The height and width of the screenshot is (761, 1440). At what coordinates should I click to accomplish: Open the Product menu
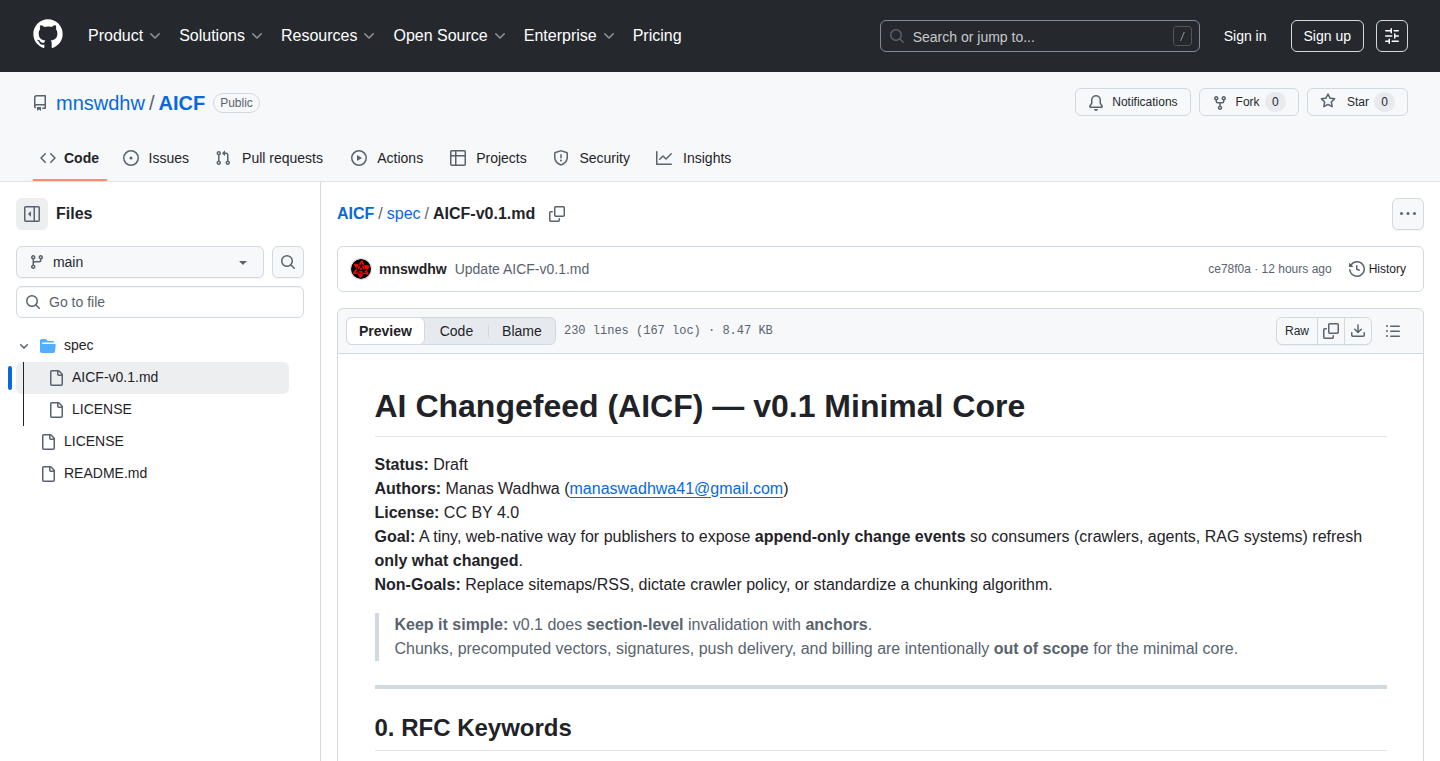point(124,36)
